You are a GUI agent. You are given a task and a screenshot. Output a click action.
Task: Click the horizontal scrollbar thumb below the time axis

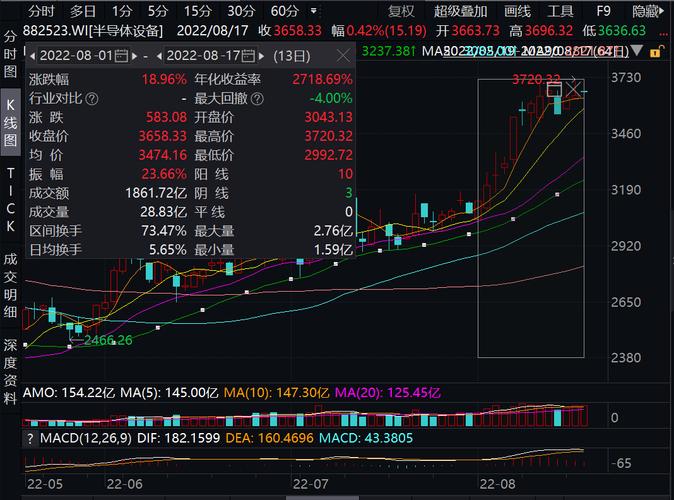click(x=322, y=498)
